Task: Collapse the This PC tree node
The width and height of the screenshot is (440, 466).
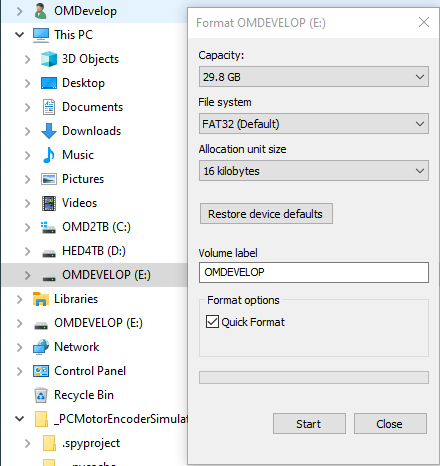Action: point(20,35)
